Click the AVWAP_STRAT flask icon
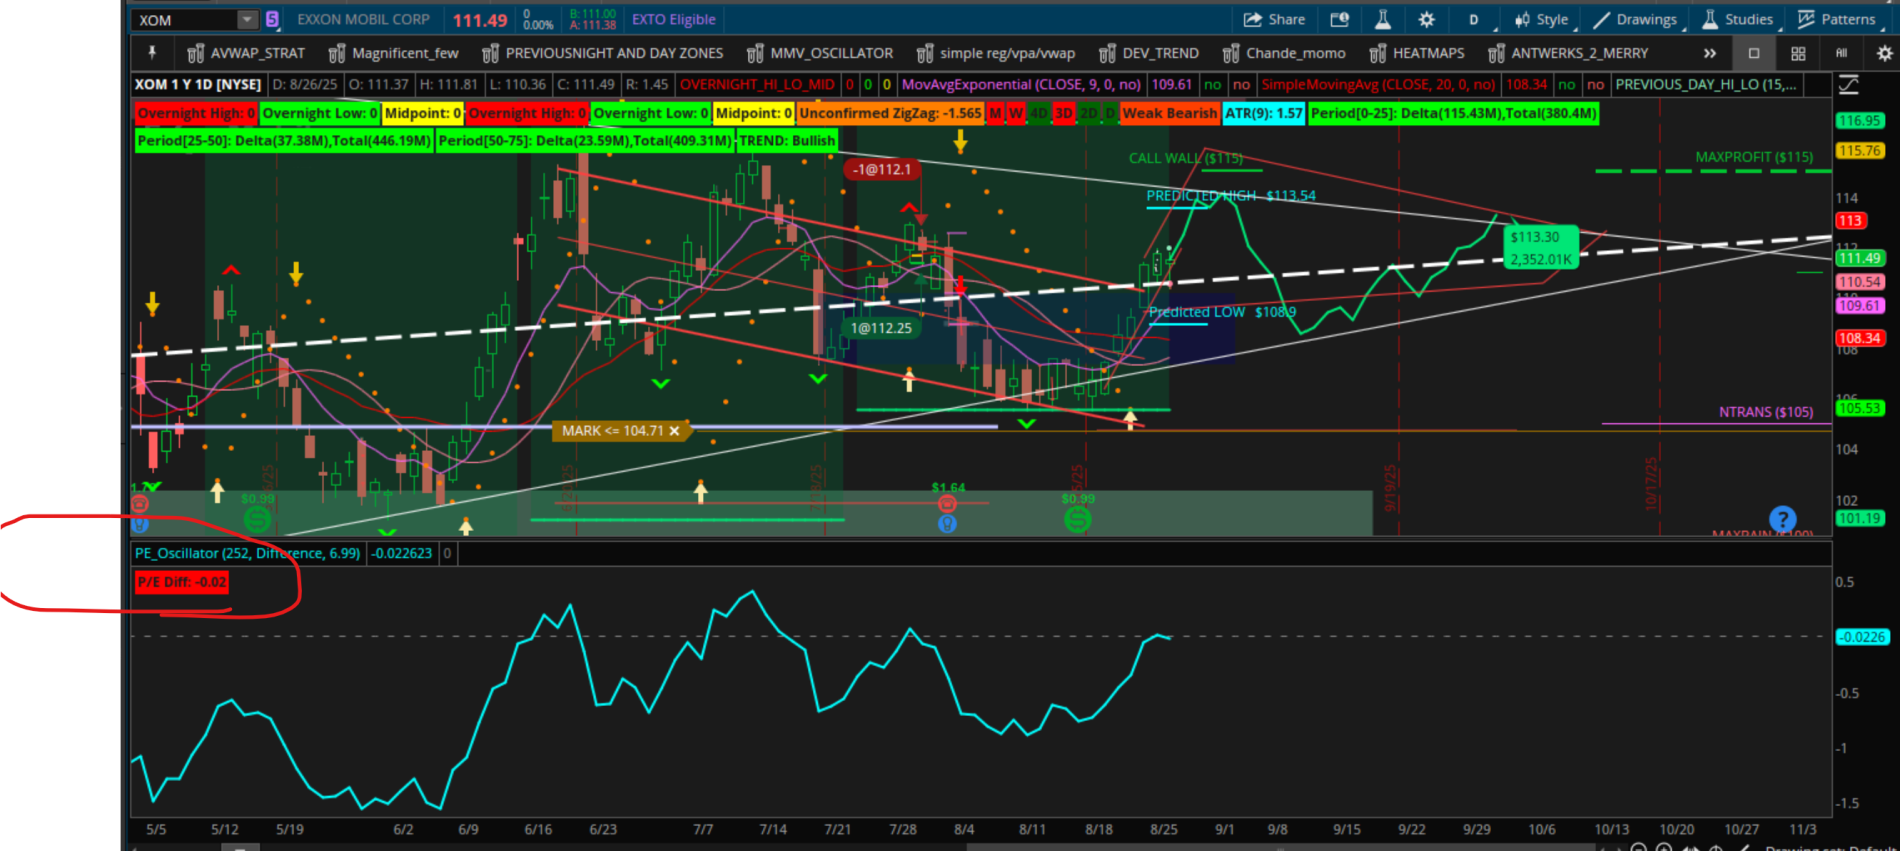The width and height of the screenshot is (1900, 851). click(x=195, y=53)
